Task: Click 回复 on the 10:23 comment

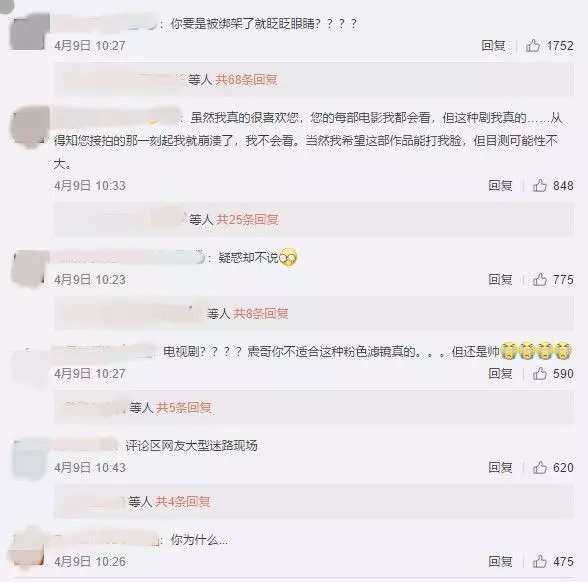Action: click(500, 280)
